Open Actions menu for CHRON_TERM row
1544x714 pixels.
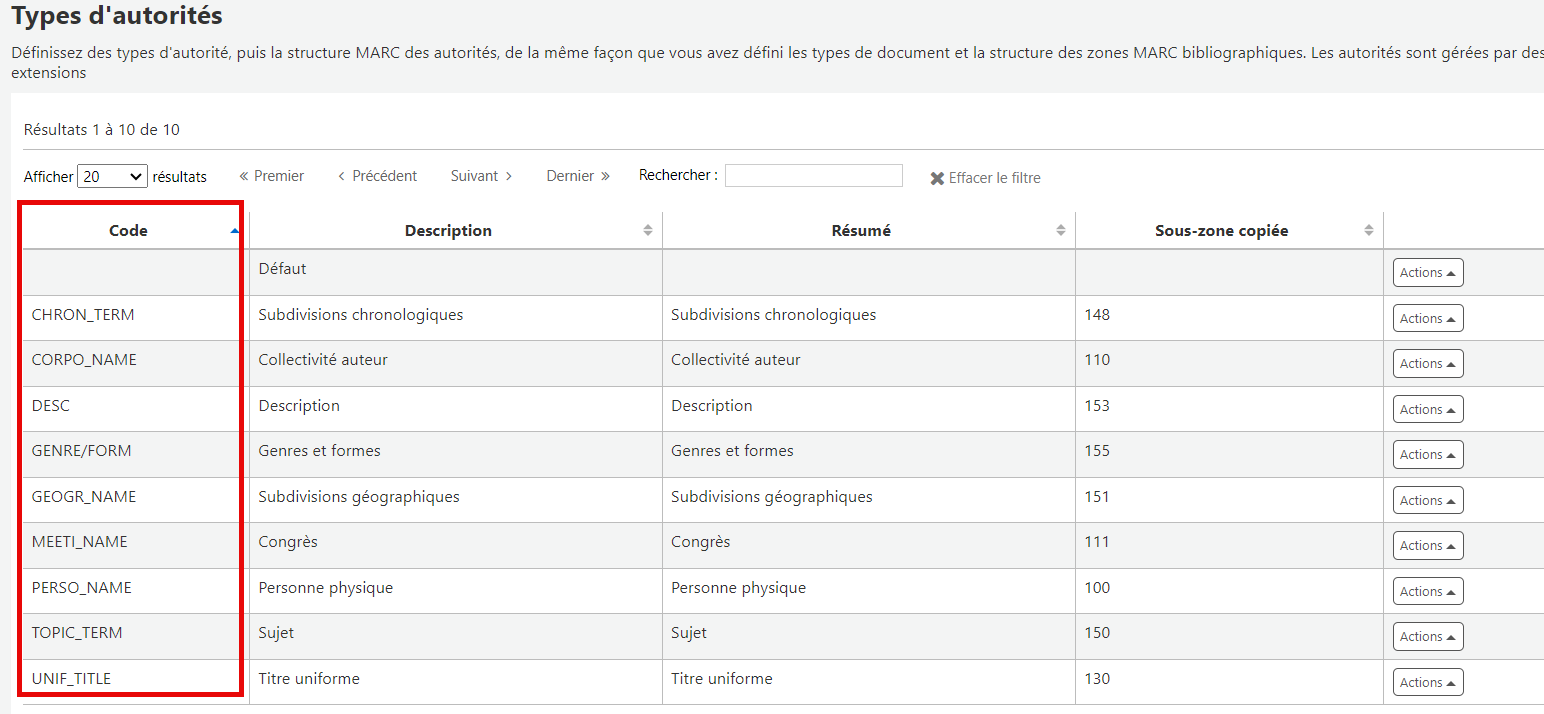tap(1428, 318)
